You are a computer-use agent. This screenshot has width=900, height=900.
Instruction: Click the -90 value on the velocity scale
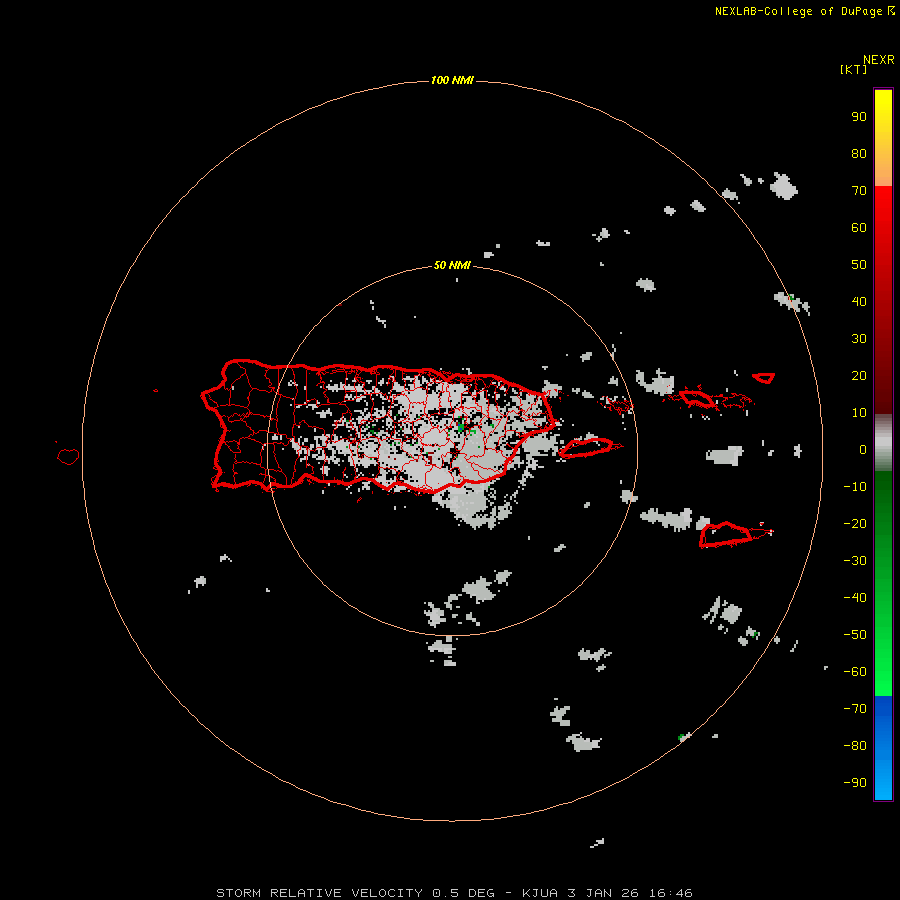point(855,783)
